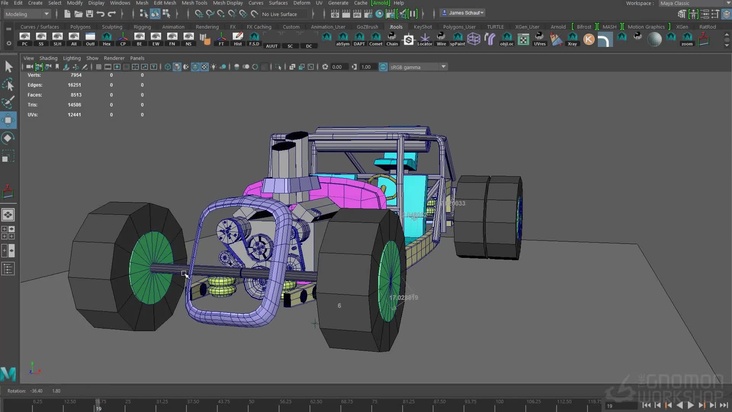Screen dimensions: 732x412
Task: Click the gray sphere shelf icon
Action: tap(655, 39)
